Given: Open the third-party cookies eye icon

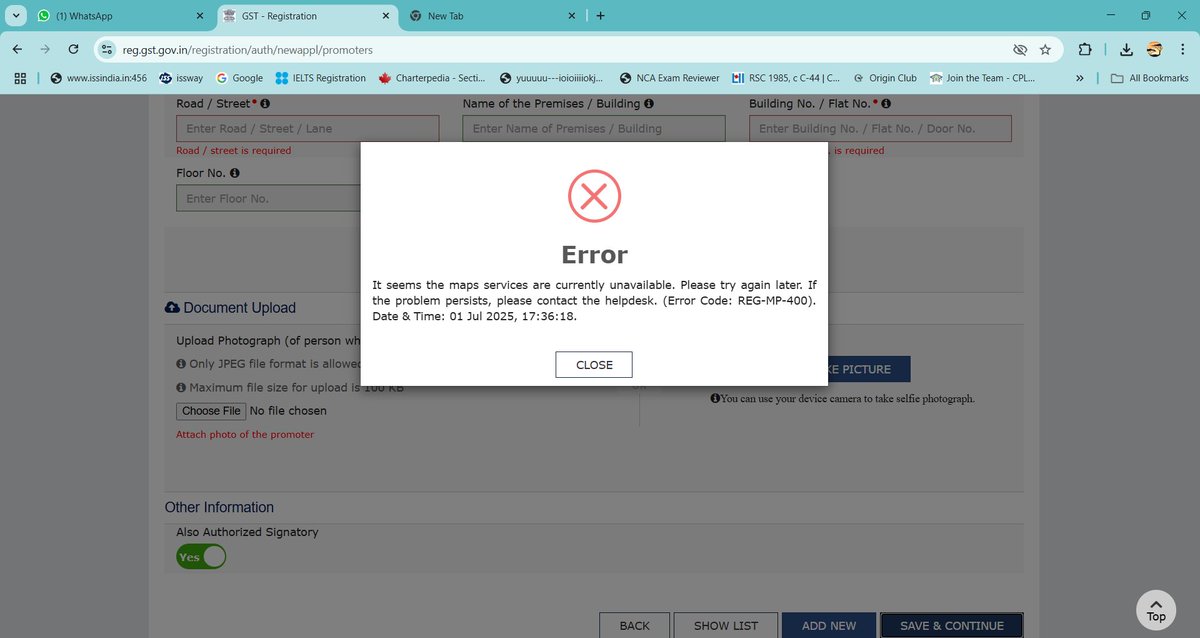Looking at the screenshot, I should tap(1020, 49).
